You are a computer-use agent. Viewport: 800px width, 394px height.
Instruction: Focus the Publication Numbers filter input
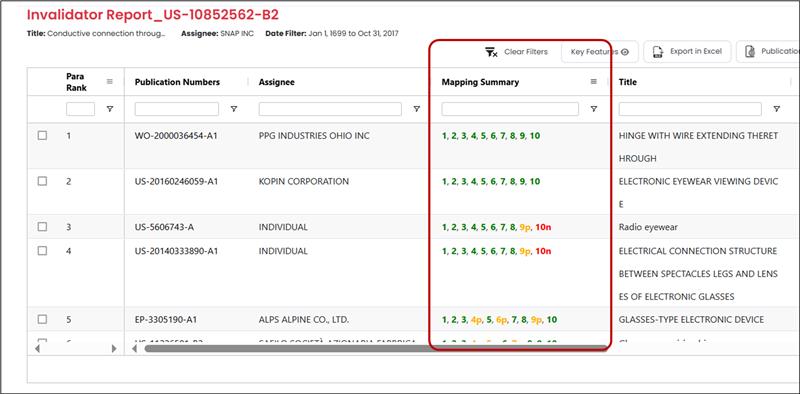[177, 109]
